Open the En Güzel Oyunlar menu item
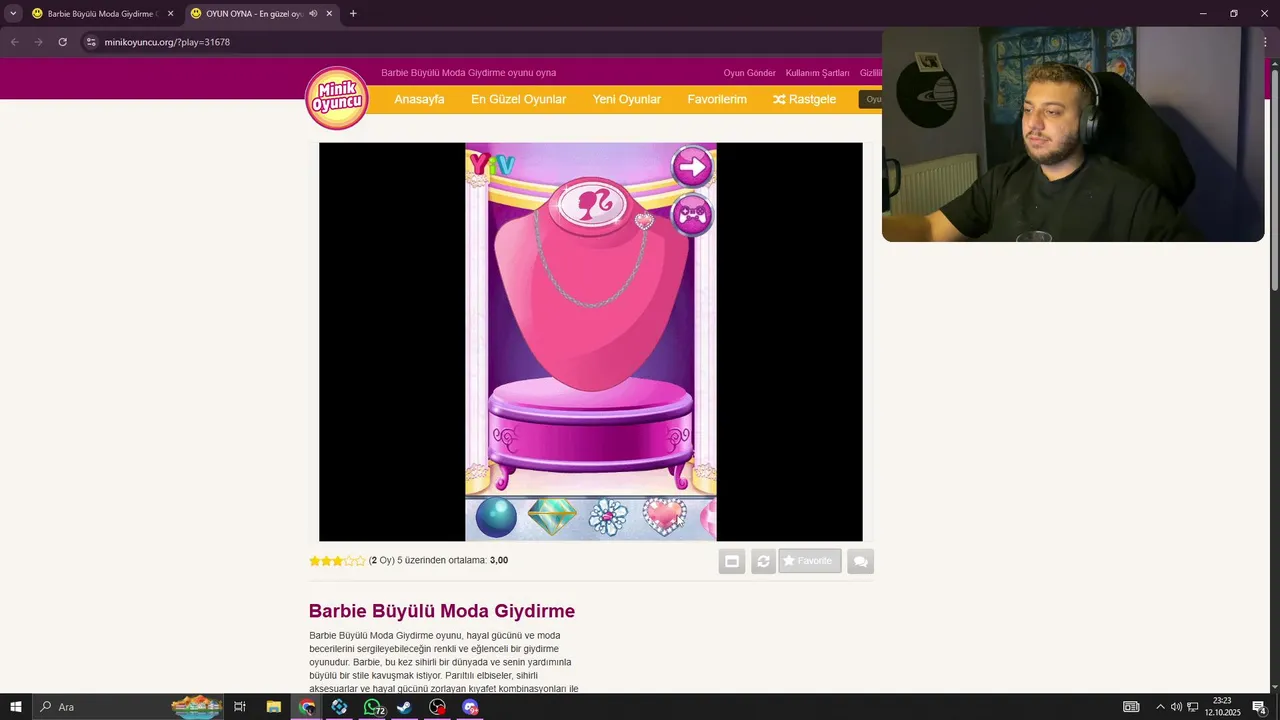The height and width of the screenshot is (720, 1280). 519,99
